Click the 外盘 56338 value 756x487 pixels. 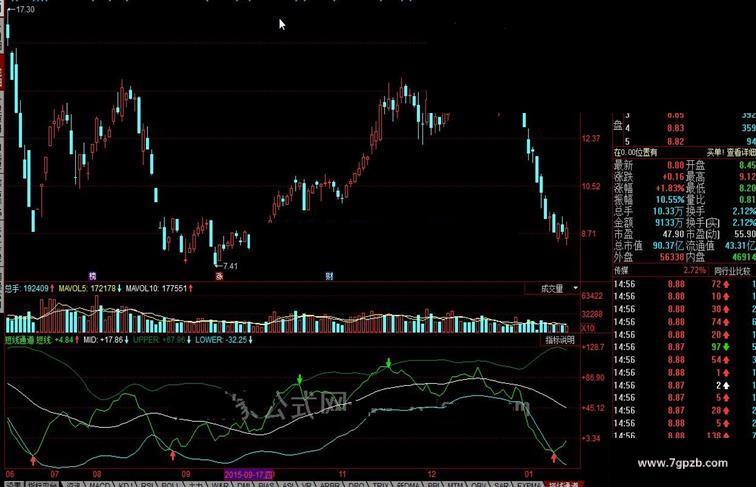pyautogui.click(x=672, y=257)
